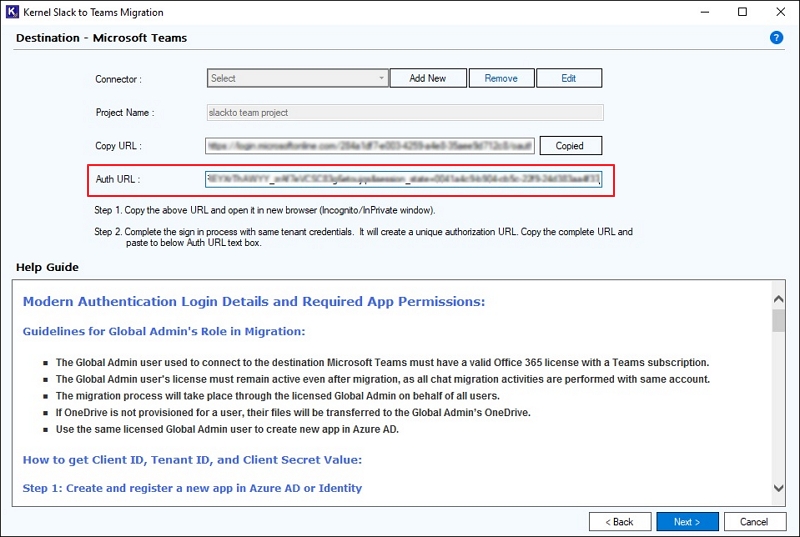Click the 'Auth URL :' label
Viewport: 800px width, 537px height.
pyautogui.click(x=118, y=179)
